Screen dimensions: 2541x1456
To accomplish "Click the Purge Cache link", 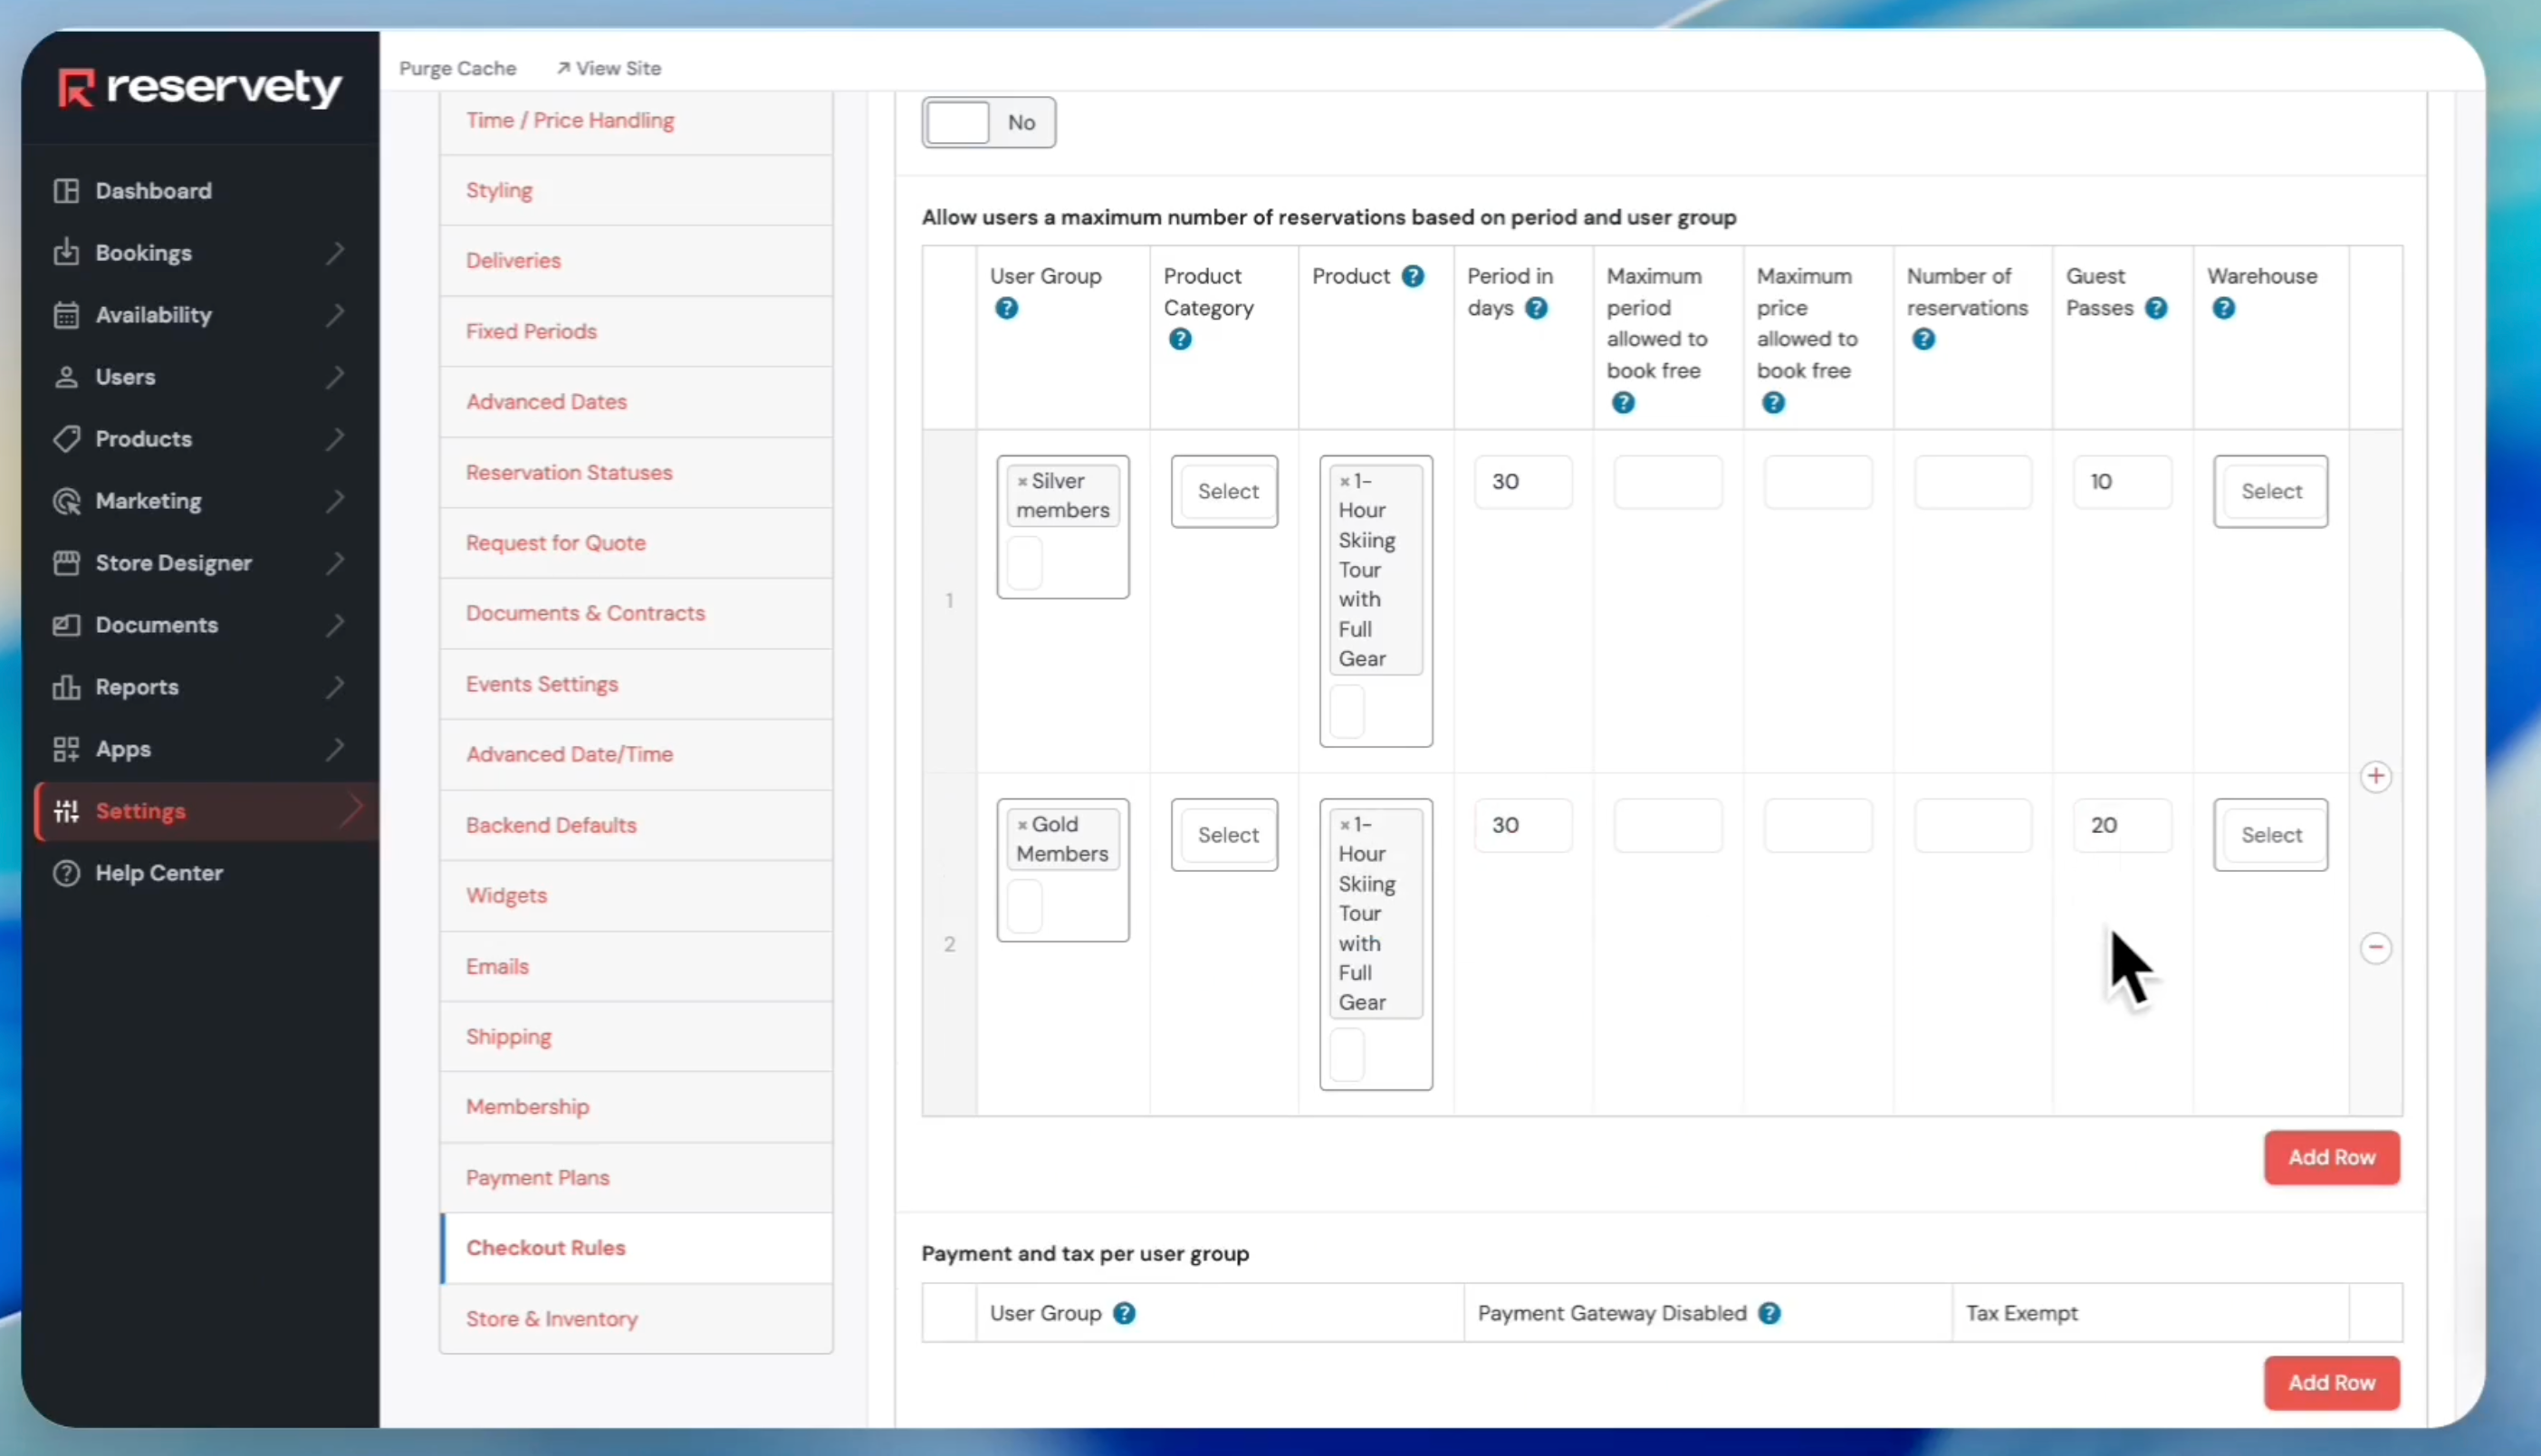I will click(457, 68).
